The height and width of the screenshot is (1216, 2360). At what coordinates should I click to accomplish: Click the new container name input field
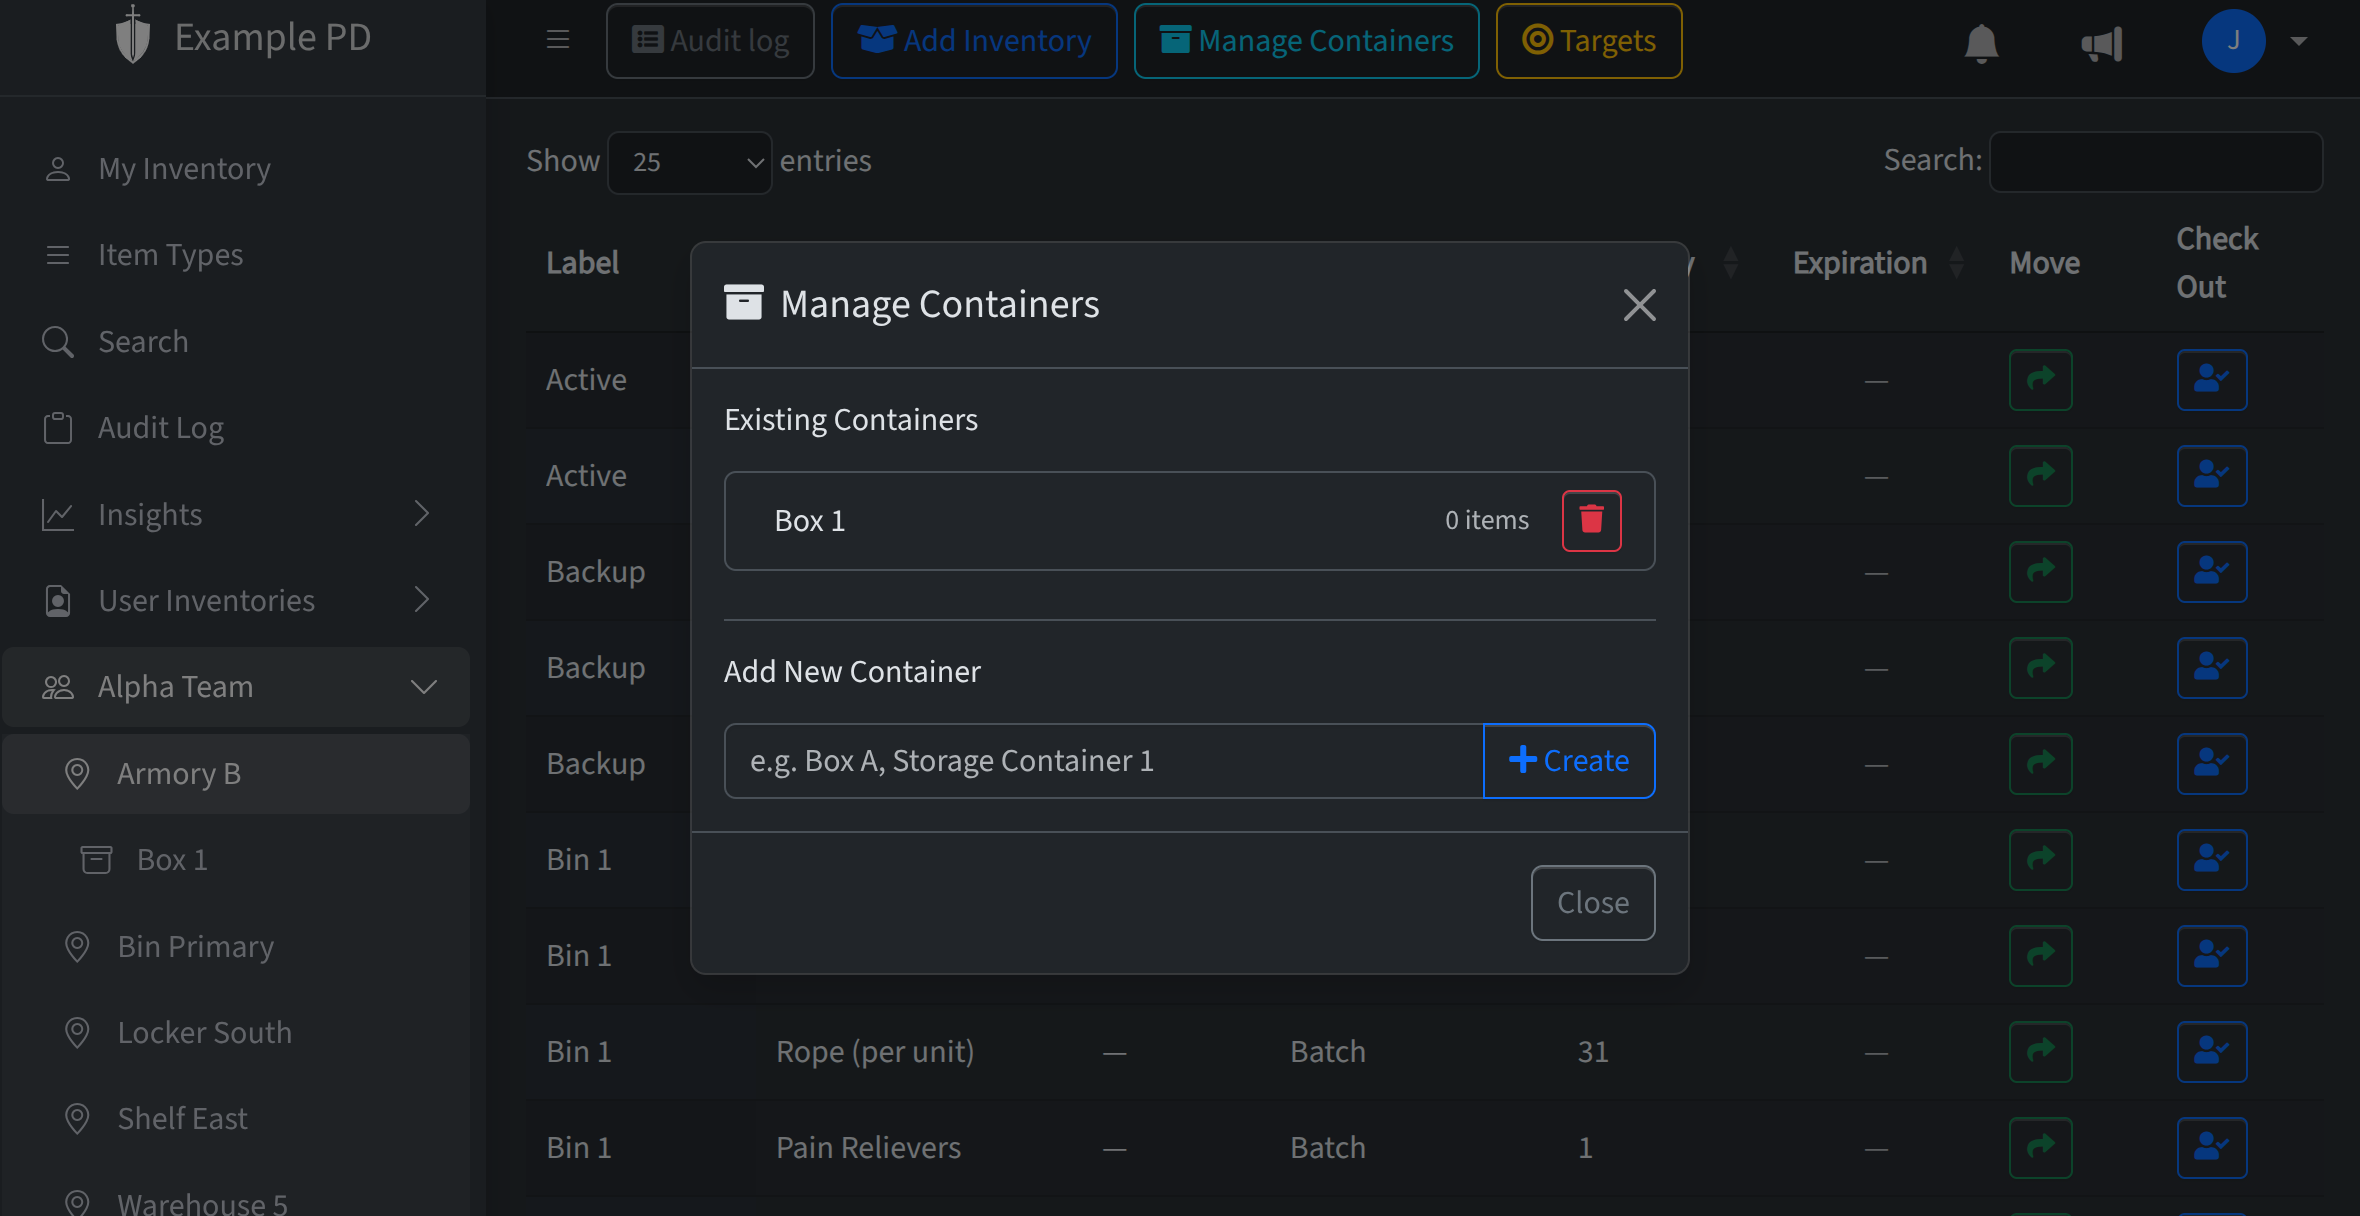1100,760
